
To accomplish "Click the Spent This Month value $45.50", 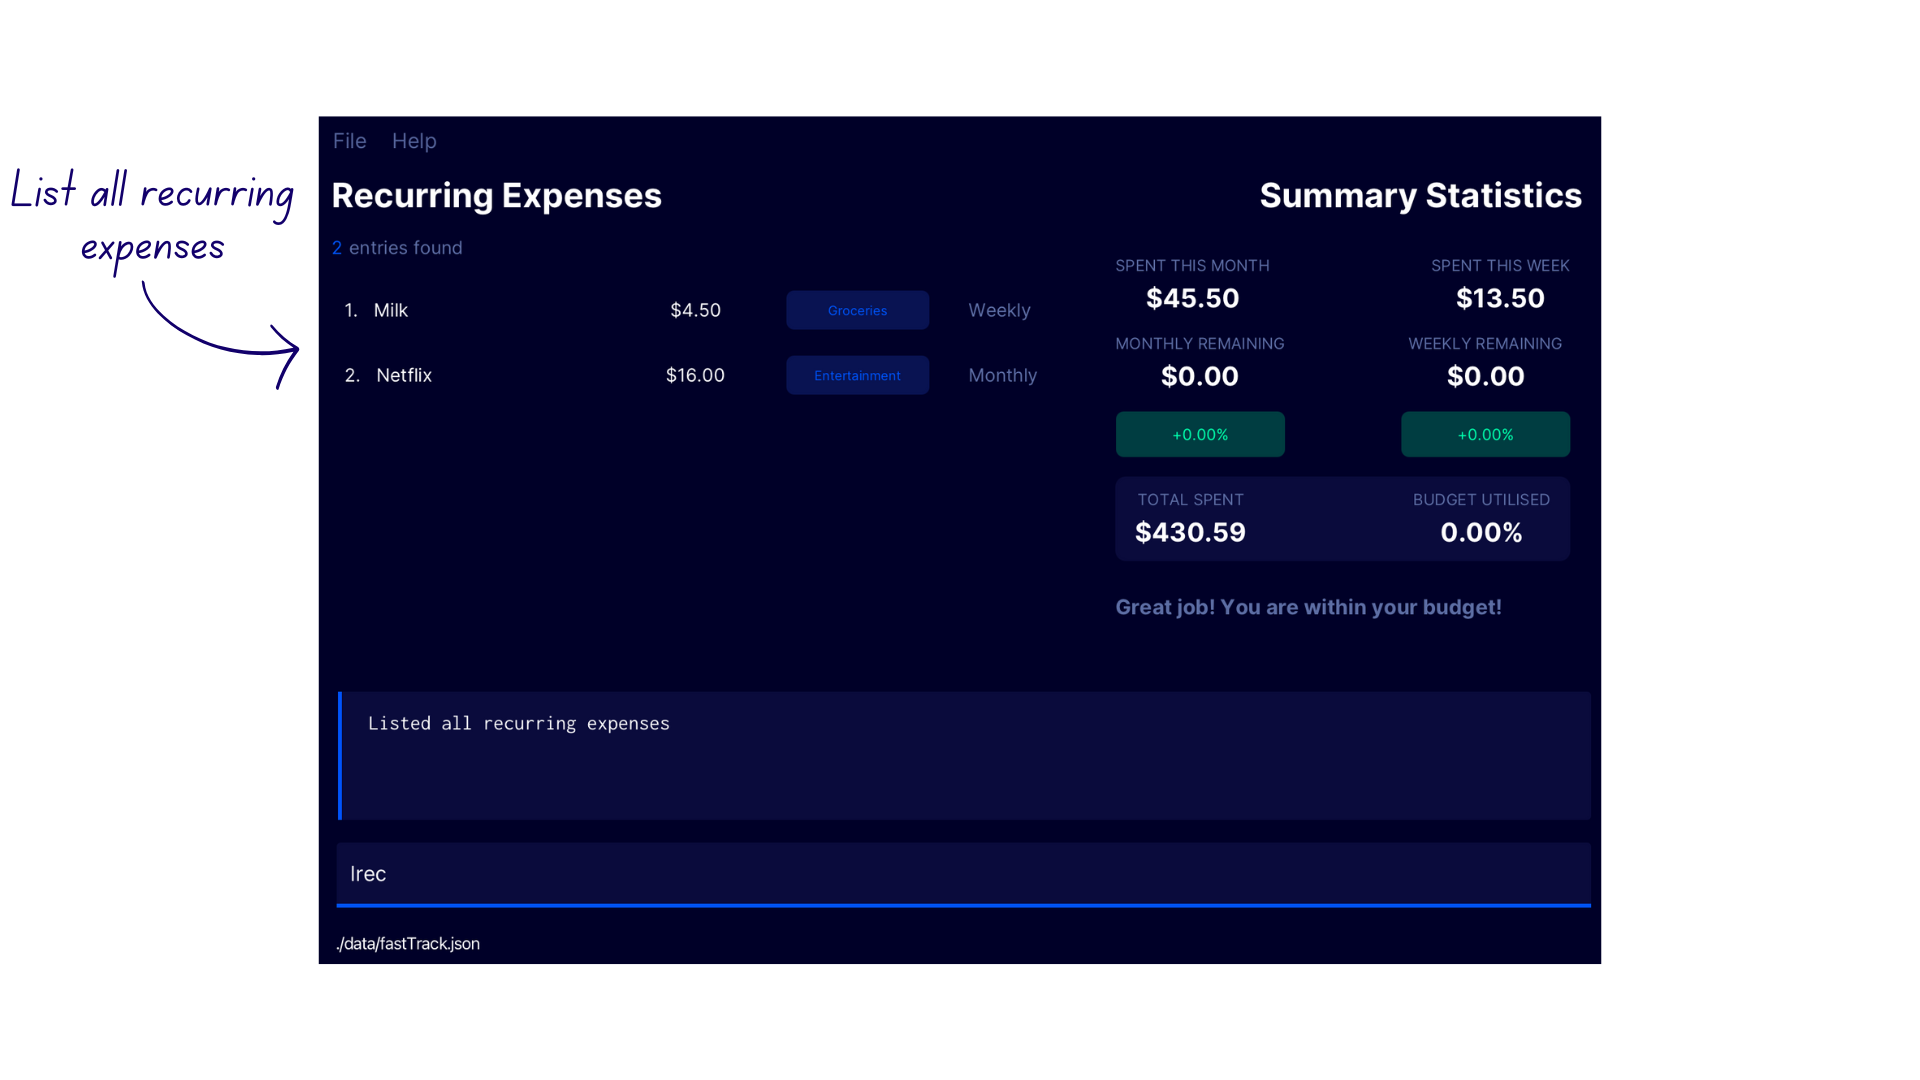I will point(1192,298).
